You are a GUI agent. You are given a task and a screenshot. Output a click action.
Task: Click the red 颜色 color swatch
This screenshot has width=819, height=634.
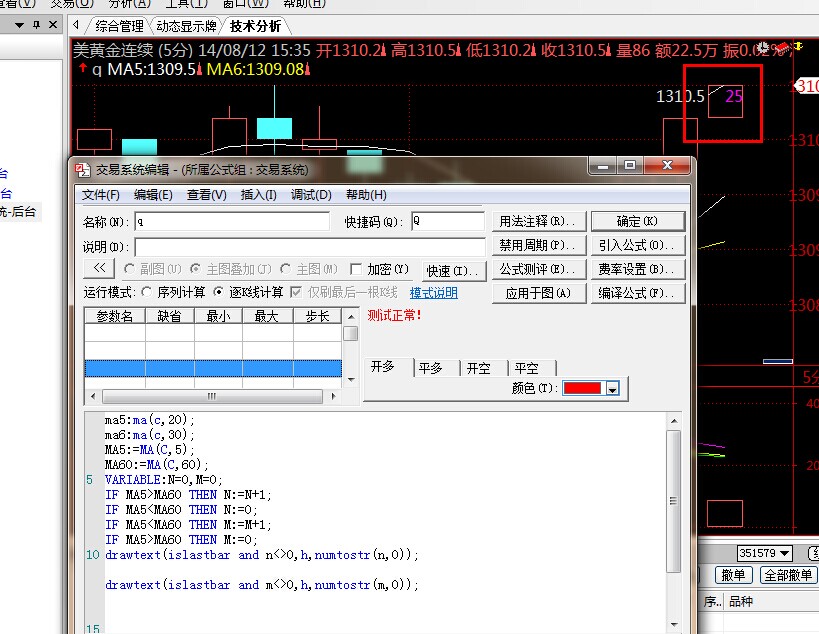pos(582,388)
